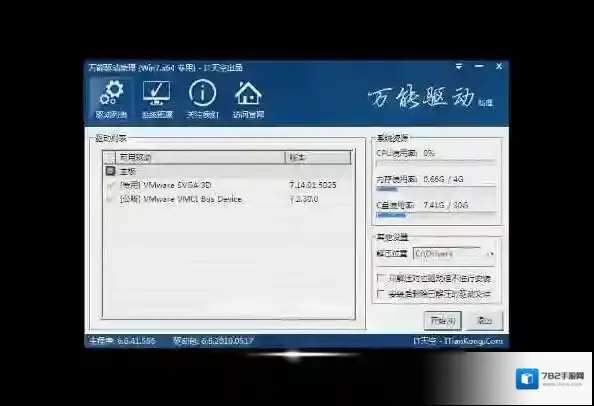Toggle checkbox for VMware SVGA 3D driver
Viewport: 594px width, 406px height.
111,186
